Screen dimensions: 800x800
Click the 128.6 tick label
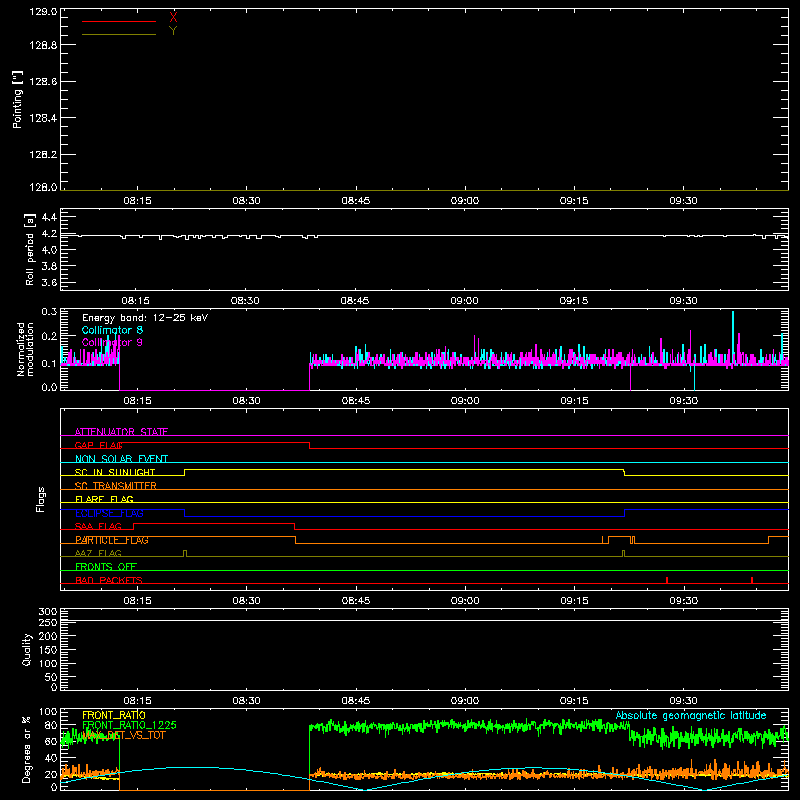pyautogui.click(x=43, y=82)
